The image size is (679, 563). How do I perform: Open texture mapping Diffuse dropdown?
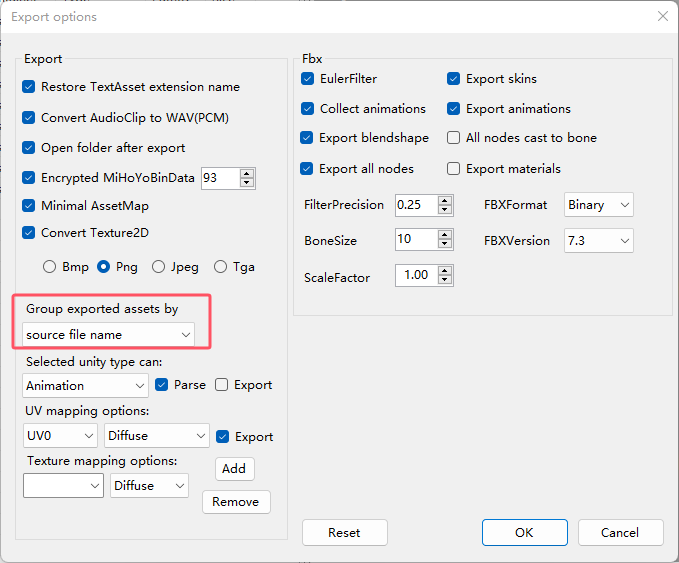[x=149, y=485]
